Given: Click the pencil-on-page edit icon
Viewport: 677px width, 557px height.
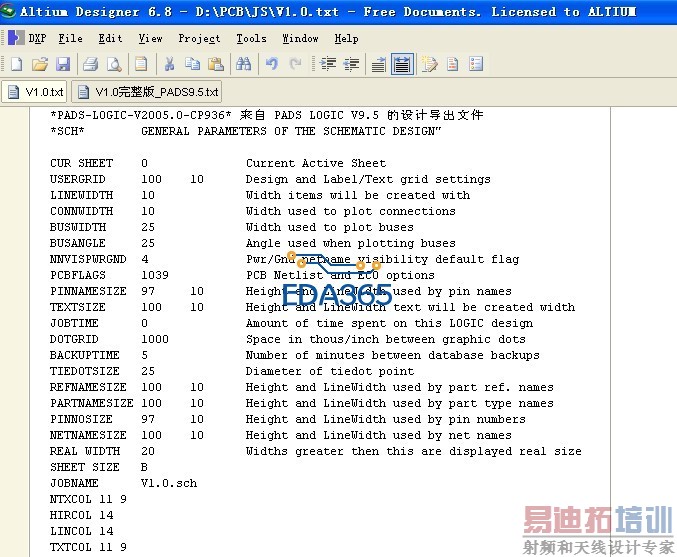Looking at the screenshot, I should tap(429, 64).
